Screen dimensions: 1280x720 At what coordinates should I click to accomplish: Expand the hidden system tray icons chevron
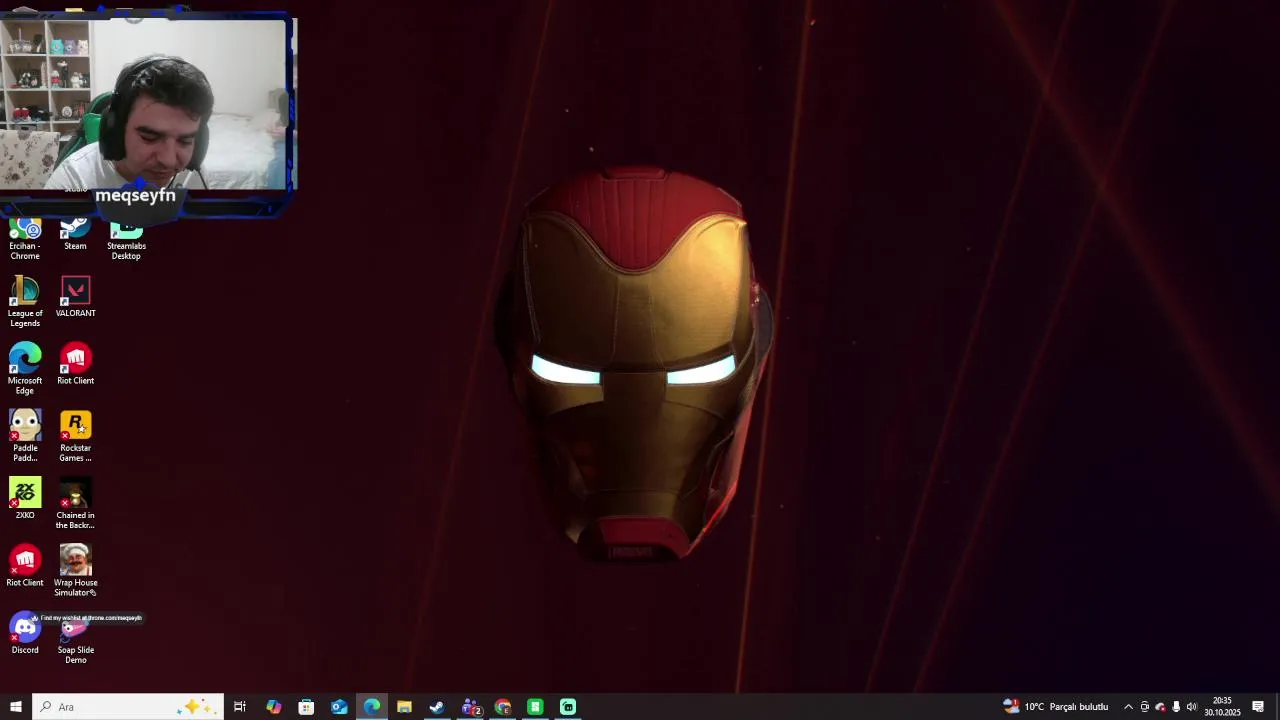[1128, 707]
